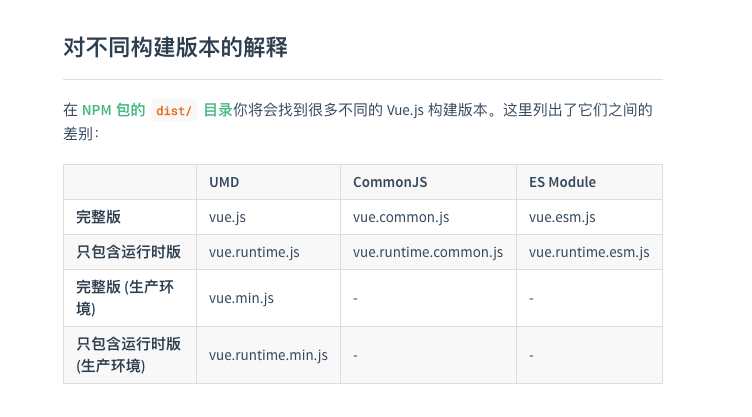Click the dist/ code label
The image size is (752, 417).
[174, 111]
